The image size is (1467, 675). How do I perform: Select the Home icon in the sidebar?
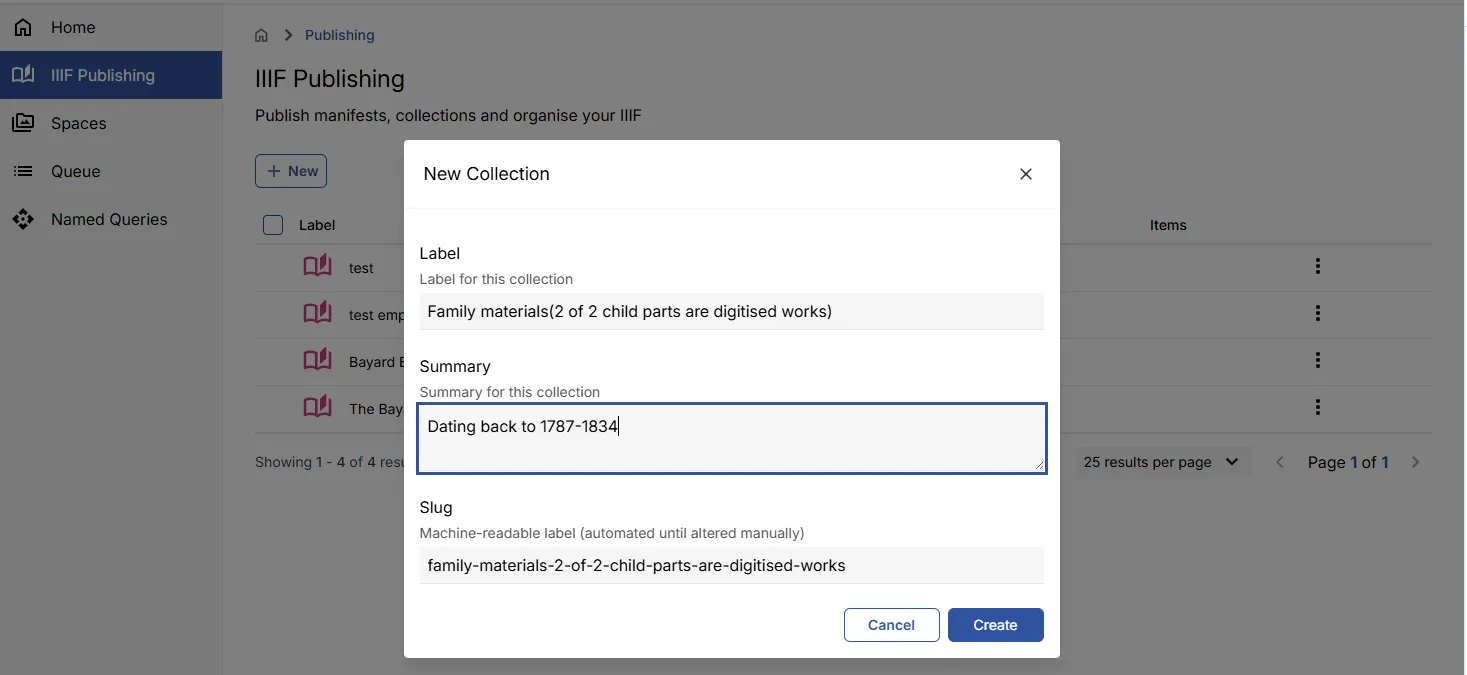click(22, 27)
